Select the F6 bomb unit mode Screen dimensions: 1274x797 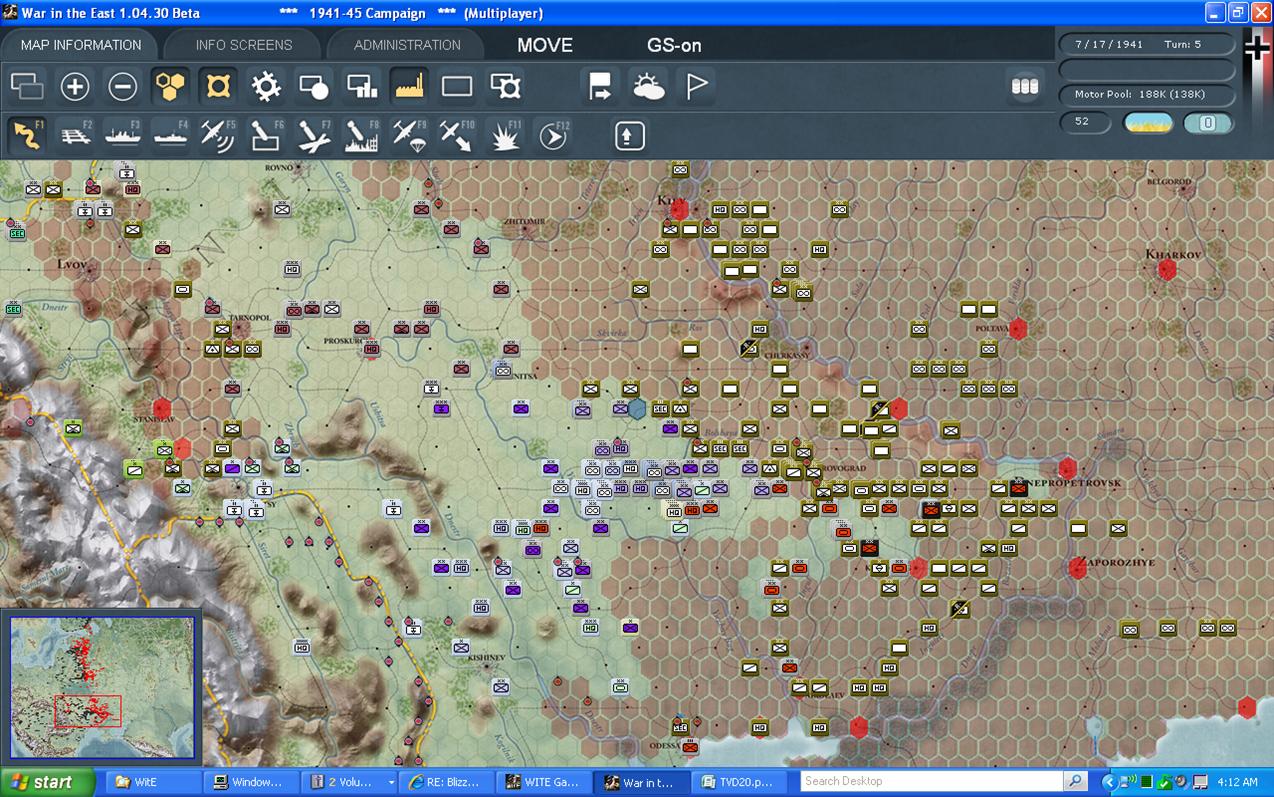[x=266, y=134]
